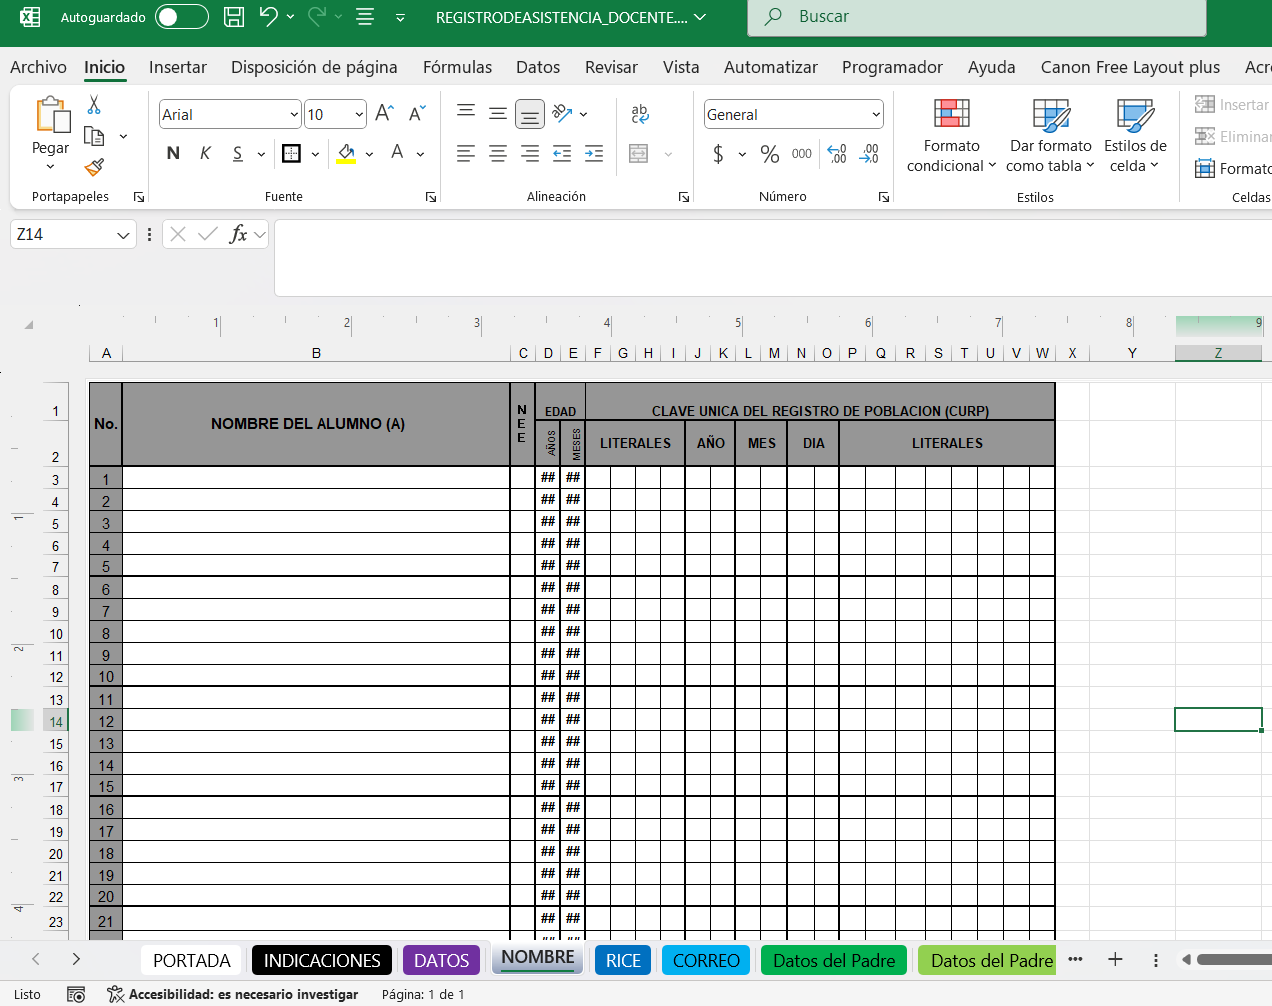1272x1006 pixels.
Task: Click the Format Painter brush icon
Action: (x=94, y=167)
